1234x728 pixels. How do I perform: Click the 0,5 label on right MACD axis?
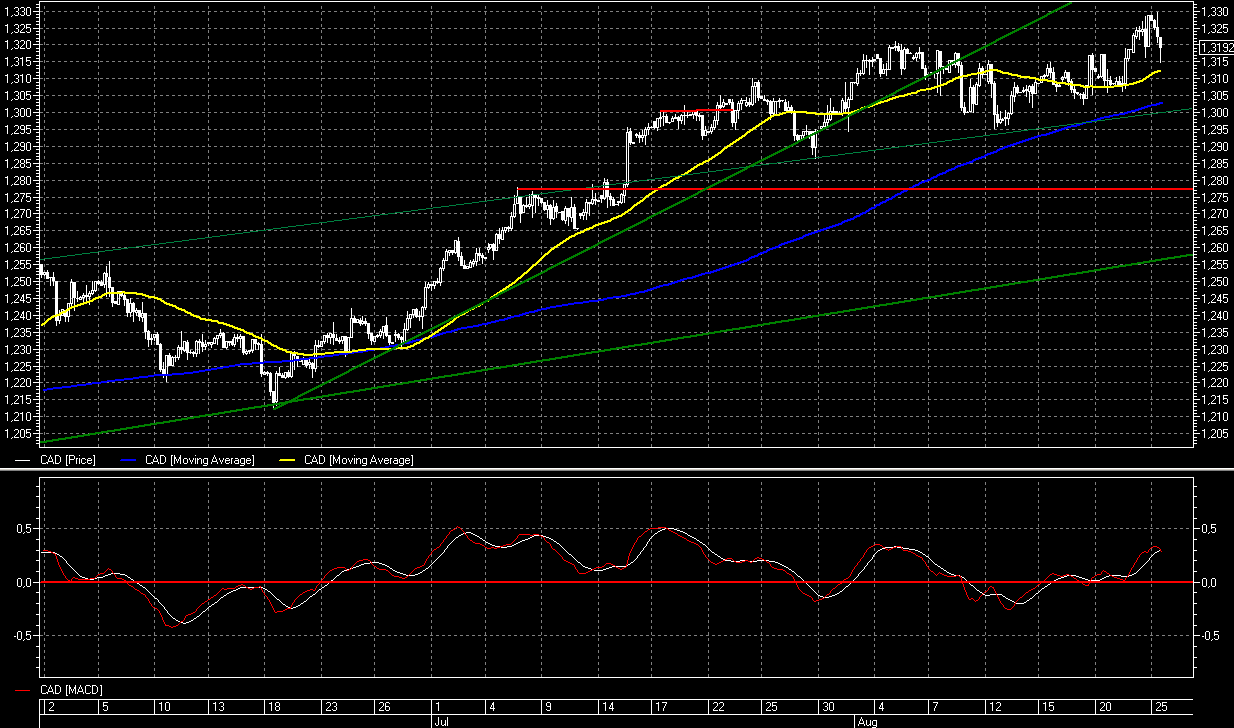(x=1208, y=528)
